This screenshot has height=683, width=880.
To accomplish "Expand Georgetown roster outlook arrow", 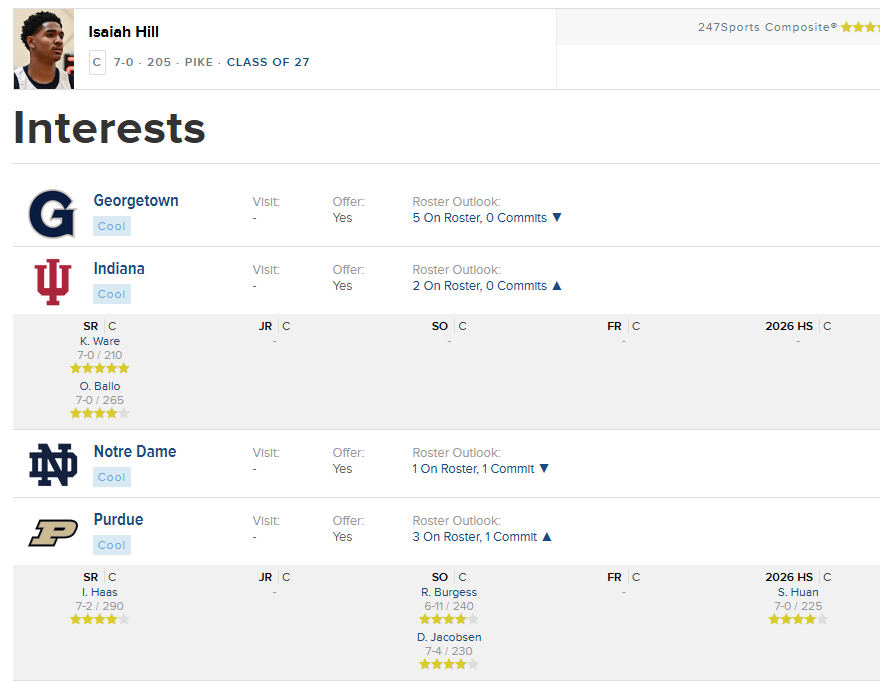I will coord(557,218).
